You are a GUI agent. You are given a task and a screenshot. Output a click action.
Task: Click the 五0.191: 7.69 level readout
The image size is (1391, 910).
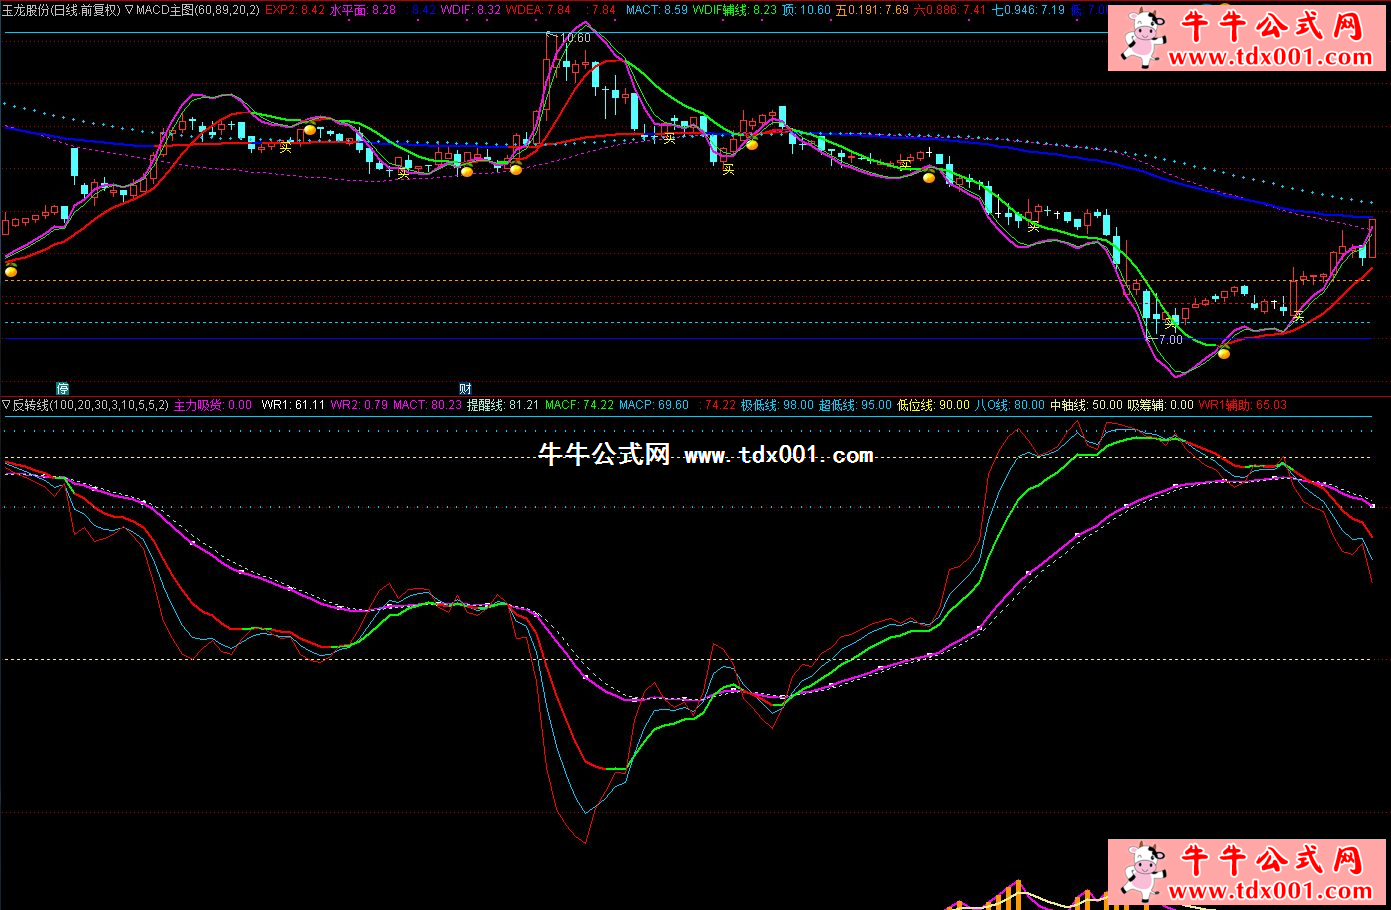click(x=873, y=10)
